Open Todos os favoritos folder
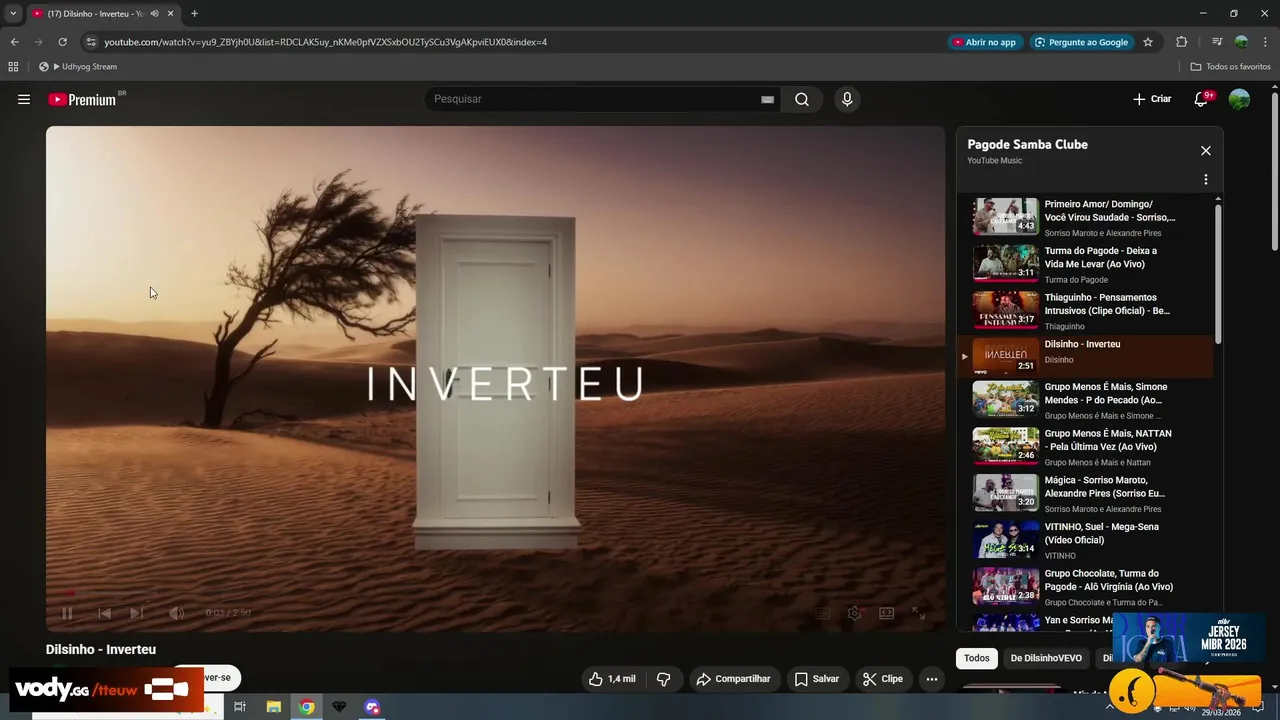 click(1231, 67)
